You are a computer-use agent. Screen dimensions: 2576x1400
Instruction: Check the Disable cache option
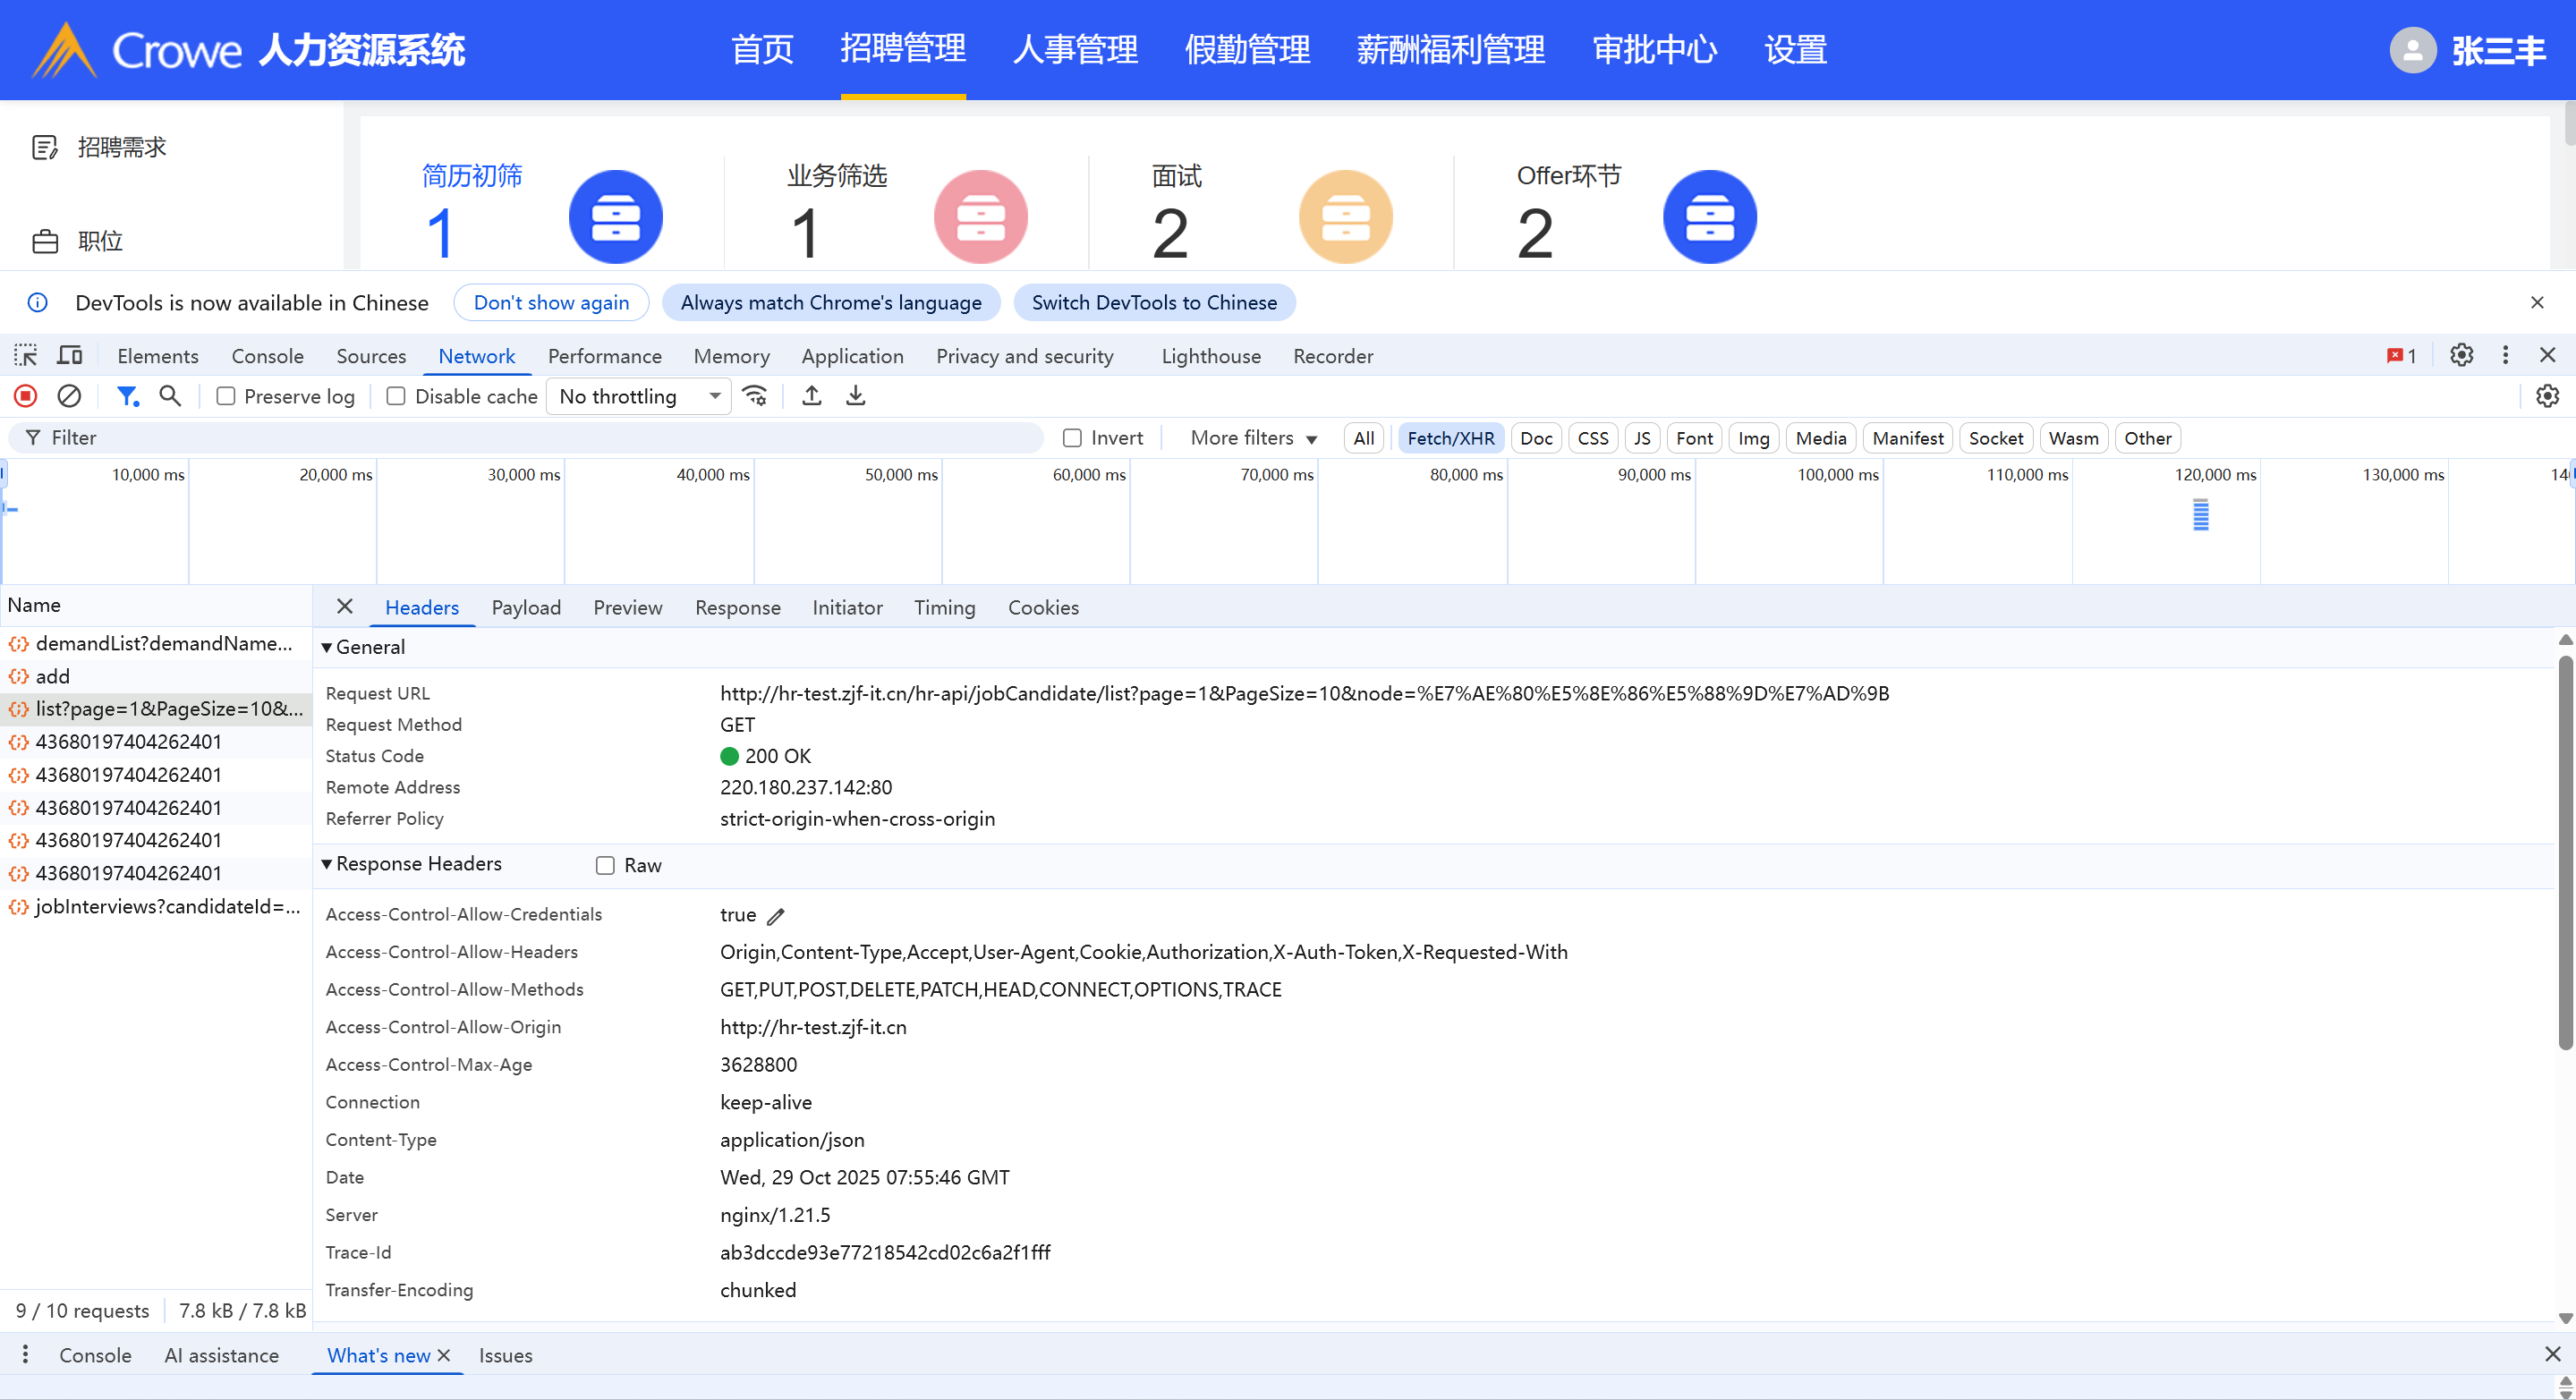[x=396, y=396]
